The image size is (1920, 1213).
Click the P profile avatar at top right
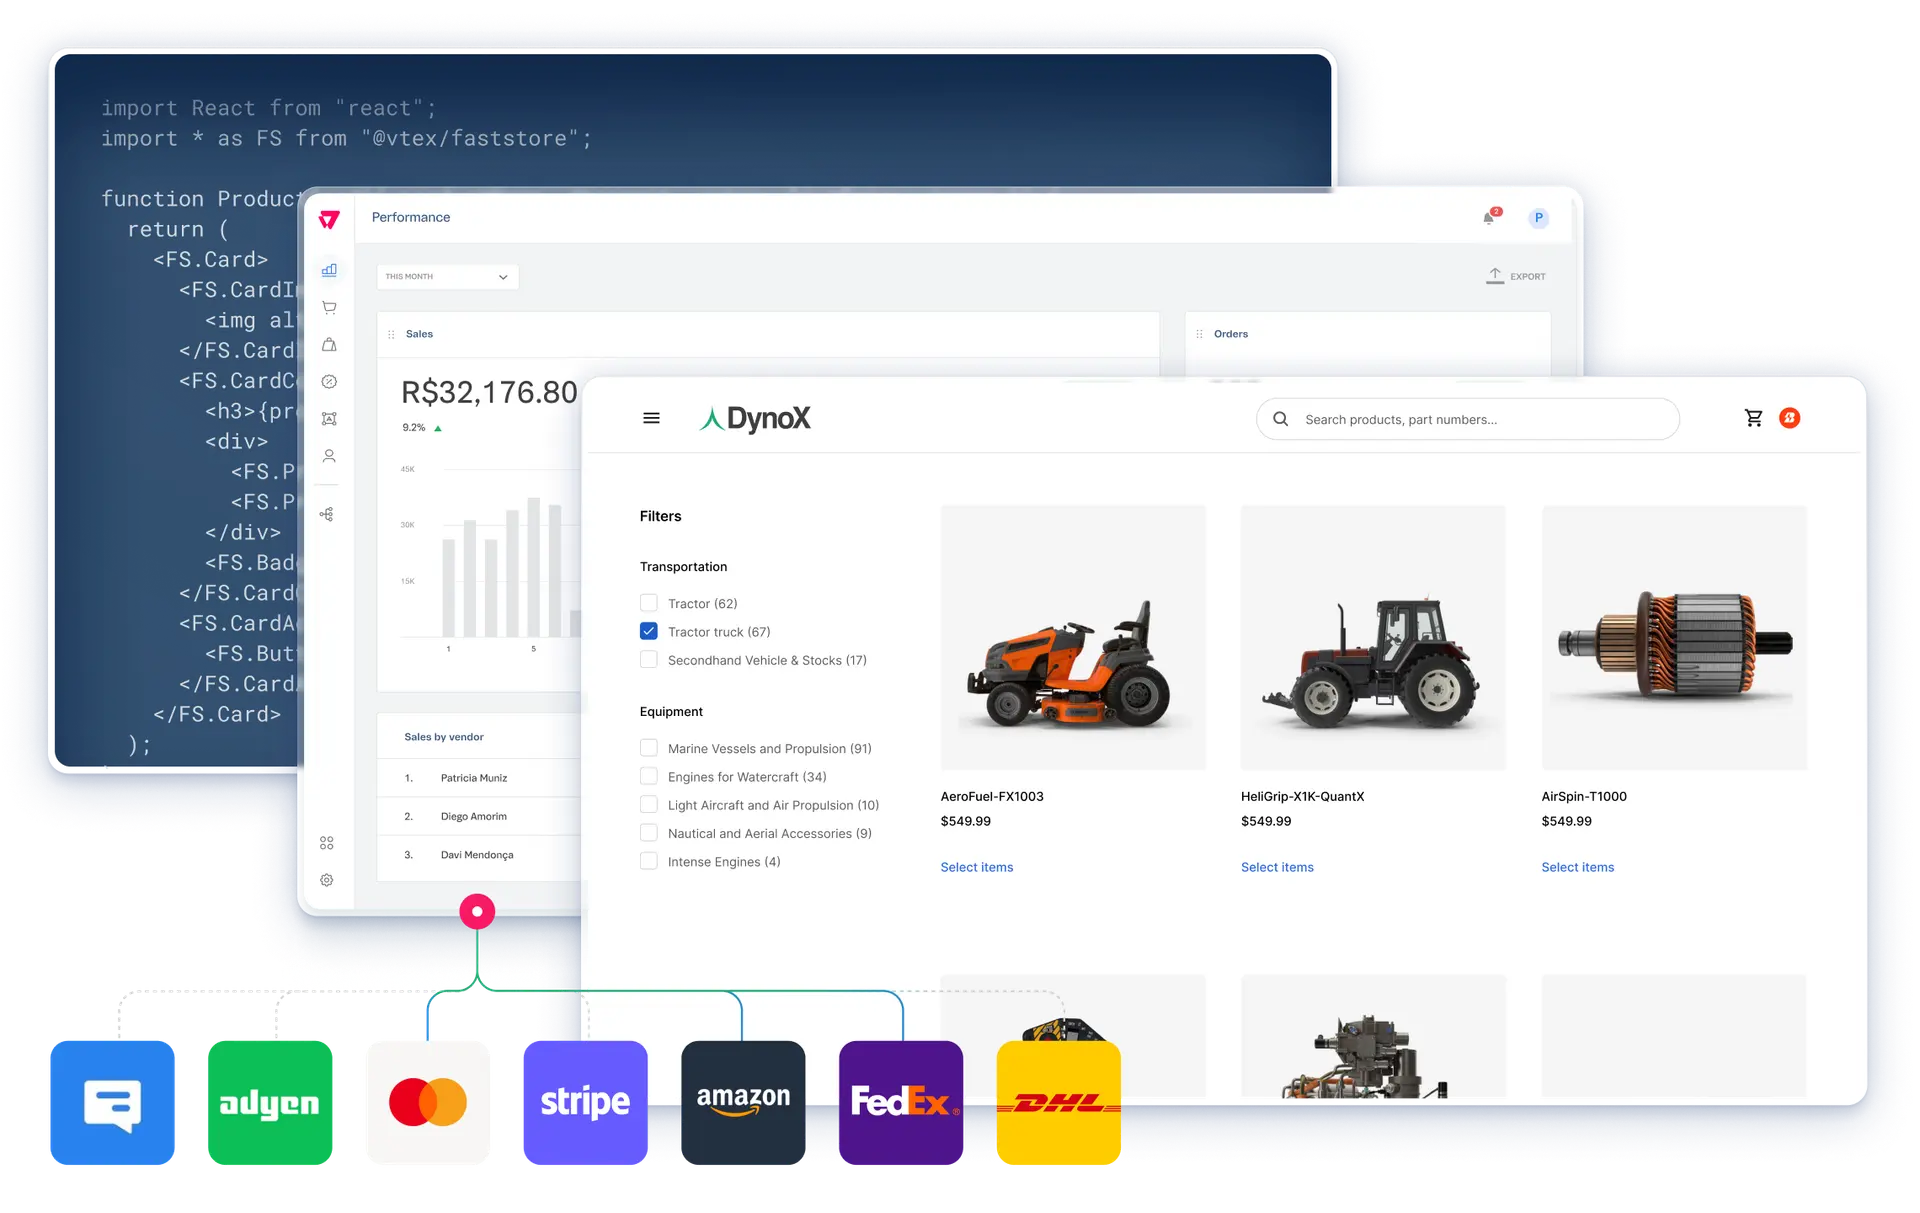click(x=1538, y=218)
